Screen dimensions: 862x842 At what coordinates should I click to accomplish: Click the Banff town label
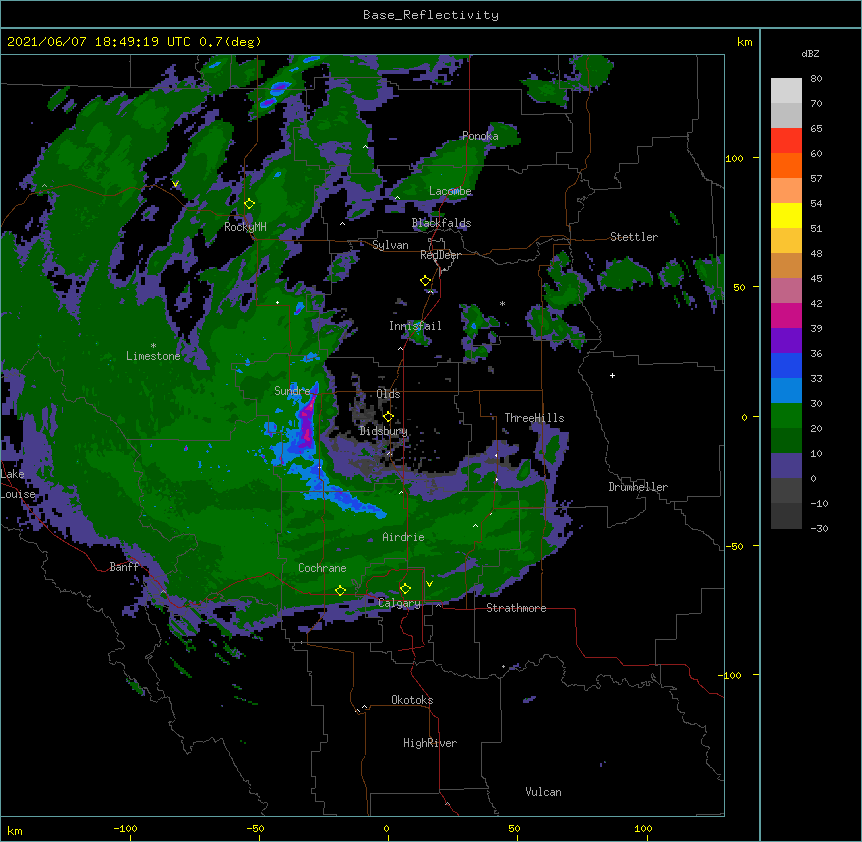[124, 567]
